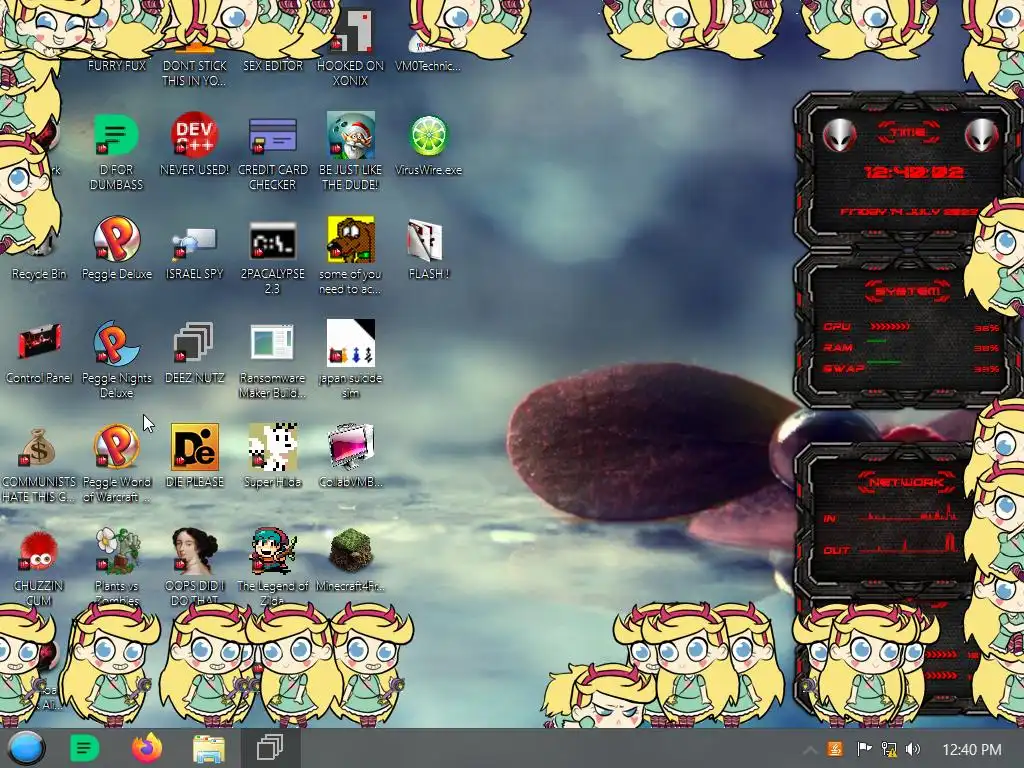
Task: Click the NETWORK widget header
Action: click(x=906, y=482)
